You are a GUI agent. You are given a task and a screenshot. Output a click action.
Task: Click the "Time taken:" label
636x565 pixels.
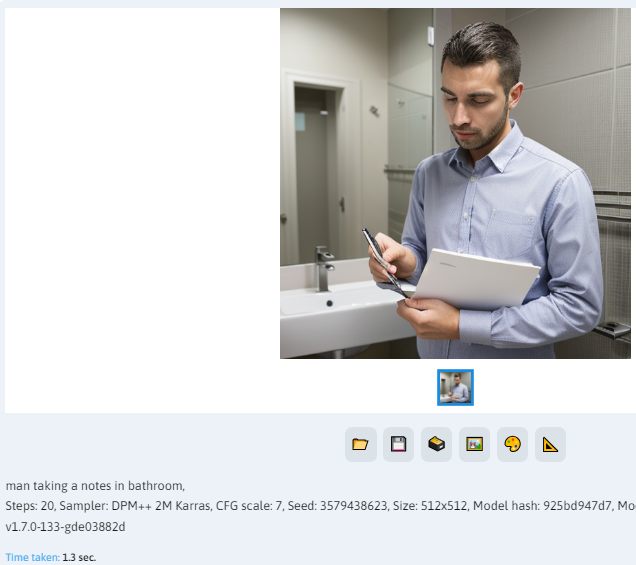pos(32,557)
